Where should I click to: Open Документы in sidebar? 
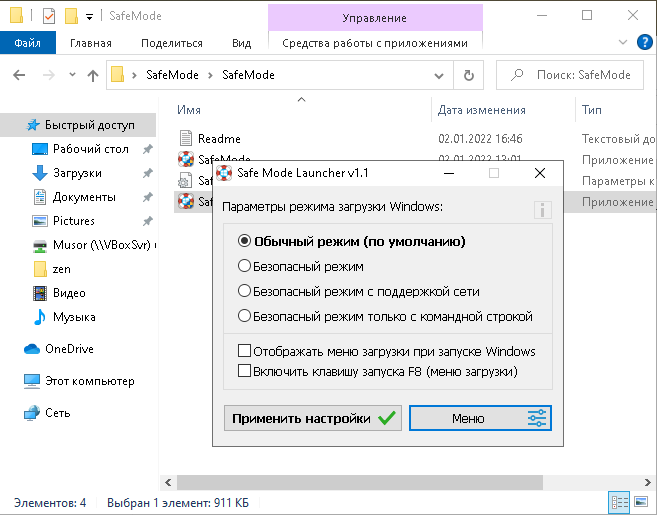[84, 197]
